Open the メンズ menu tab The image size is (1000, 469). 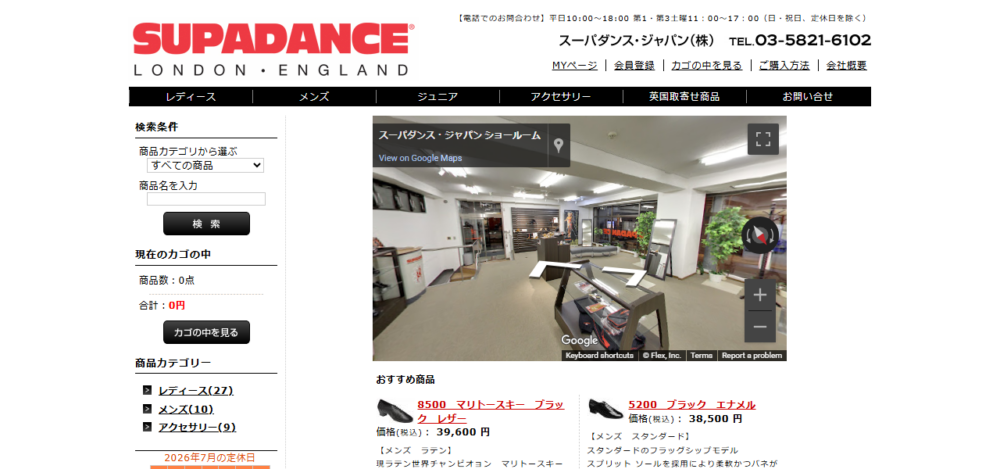pos(314,97)
